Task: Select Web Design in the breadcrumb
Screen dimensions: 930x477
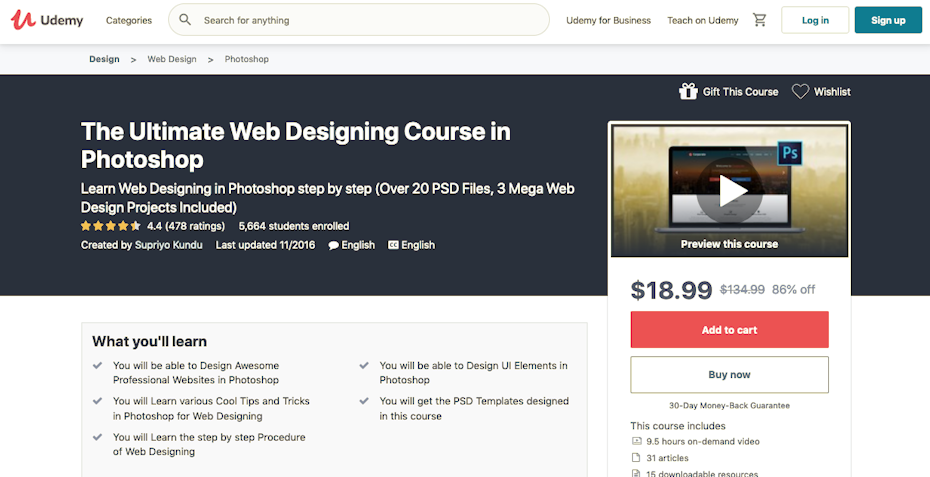Action: tap(172, 59)
